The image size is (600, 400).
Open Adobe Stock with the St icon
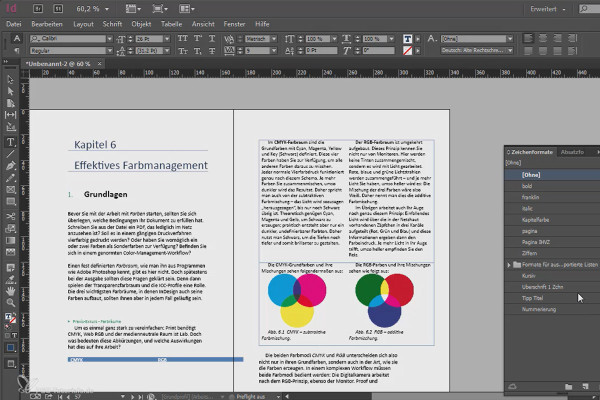click(58, 8)
